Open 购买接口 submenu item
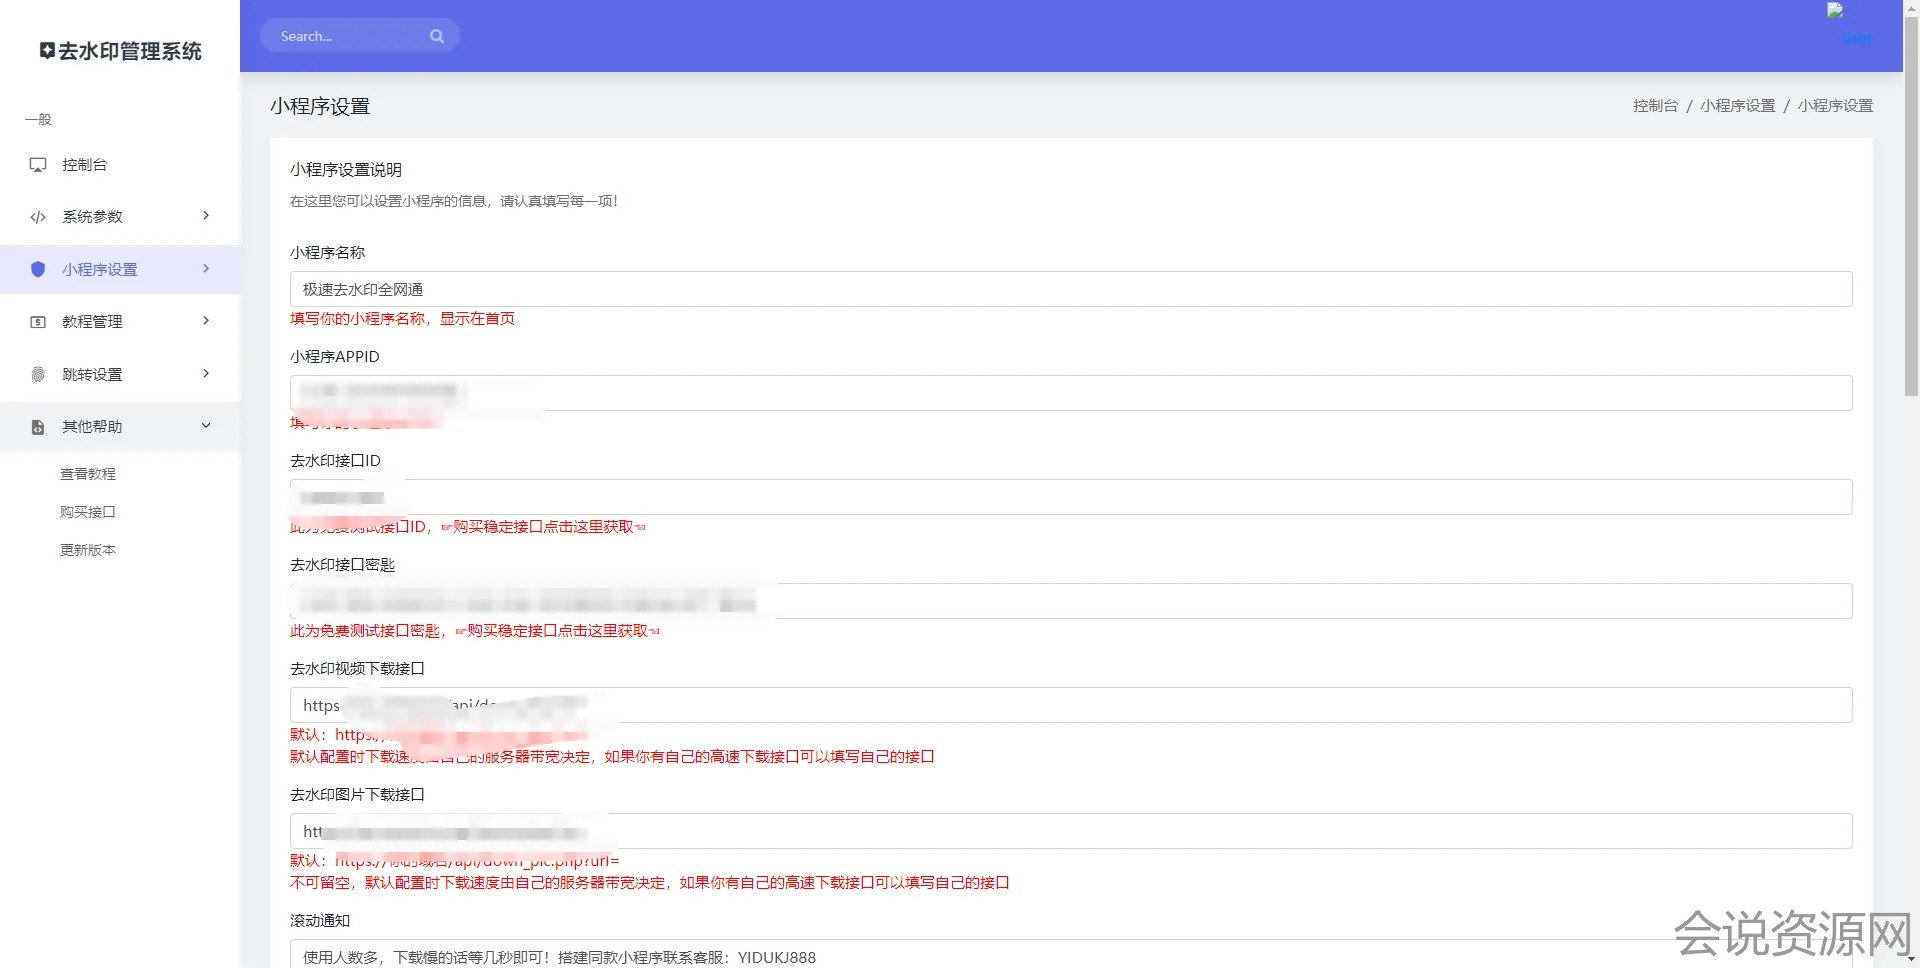 click(x=88, y=512)
